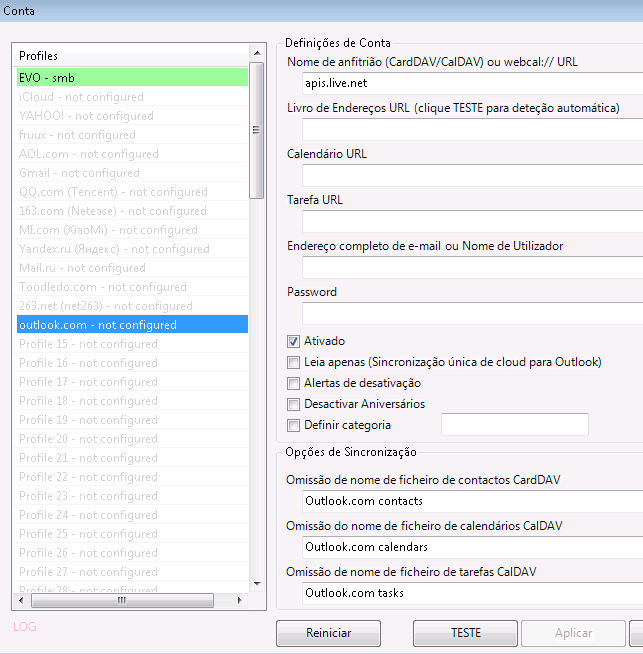Click the Definir categoria text box
This screenshot has width=643, height=654.
tap(515, 425)
